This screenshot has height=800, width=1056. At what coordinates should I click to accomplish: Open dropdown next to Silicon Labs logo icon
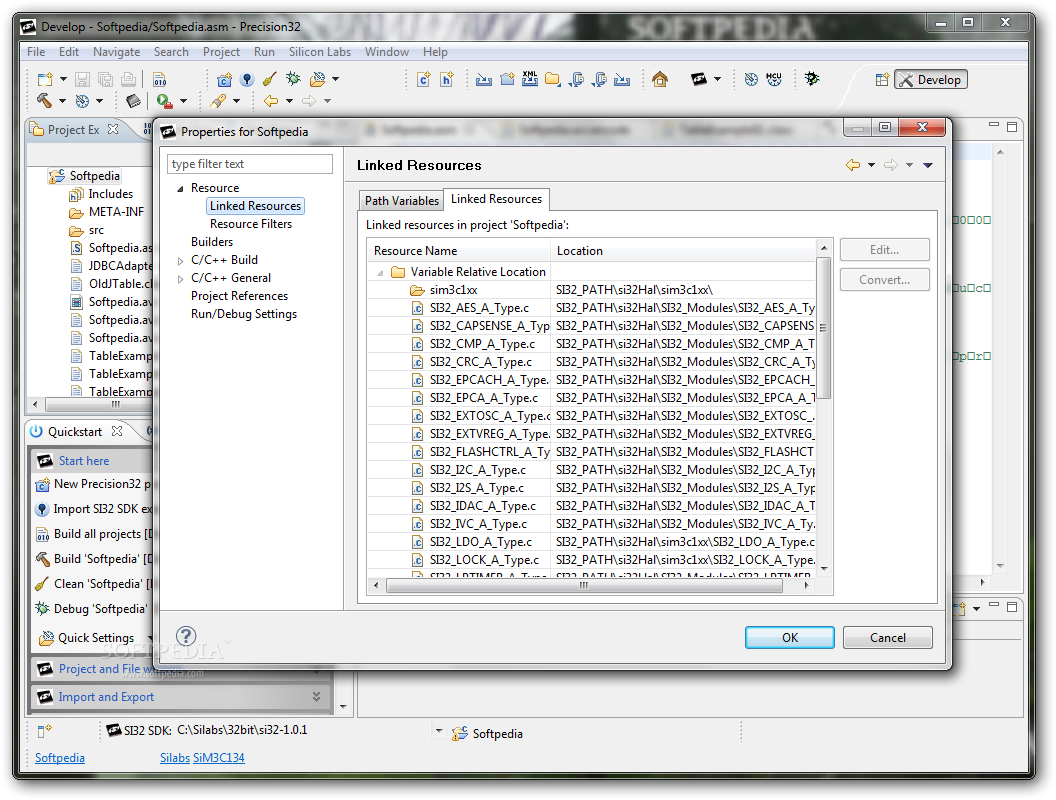pyautogui.click(x=717, y=79)
